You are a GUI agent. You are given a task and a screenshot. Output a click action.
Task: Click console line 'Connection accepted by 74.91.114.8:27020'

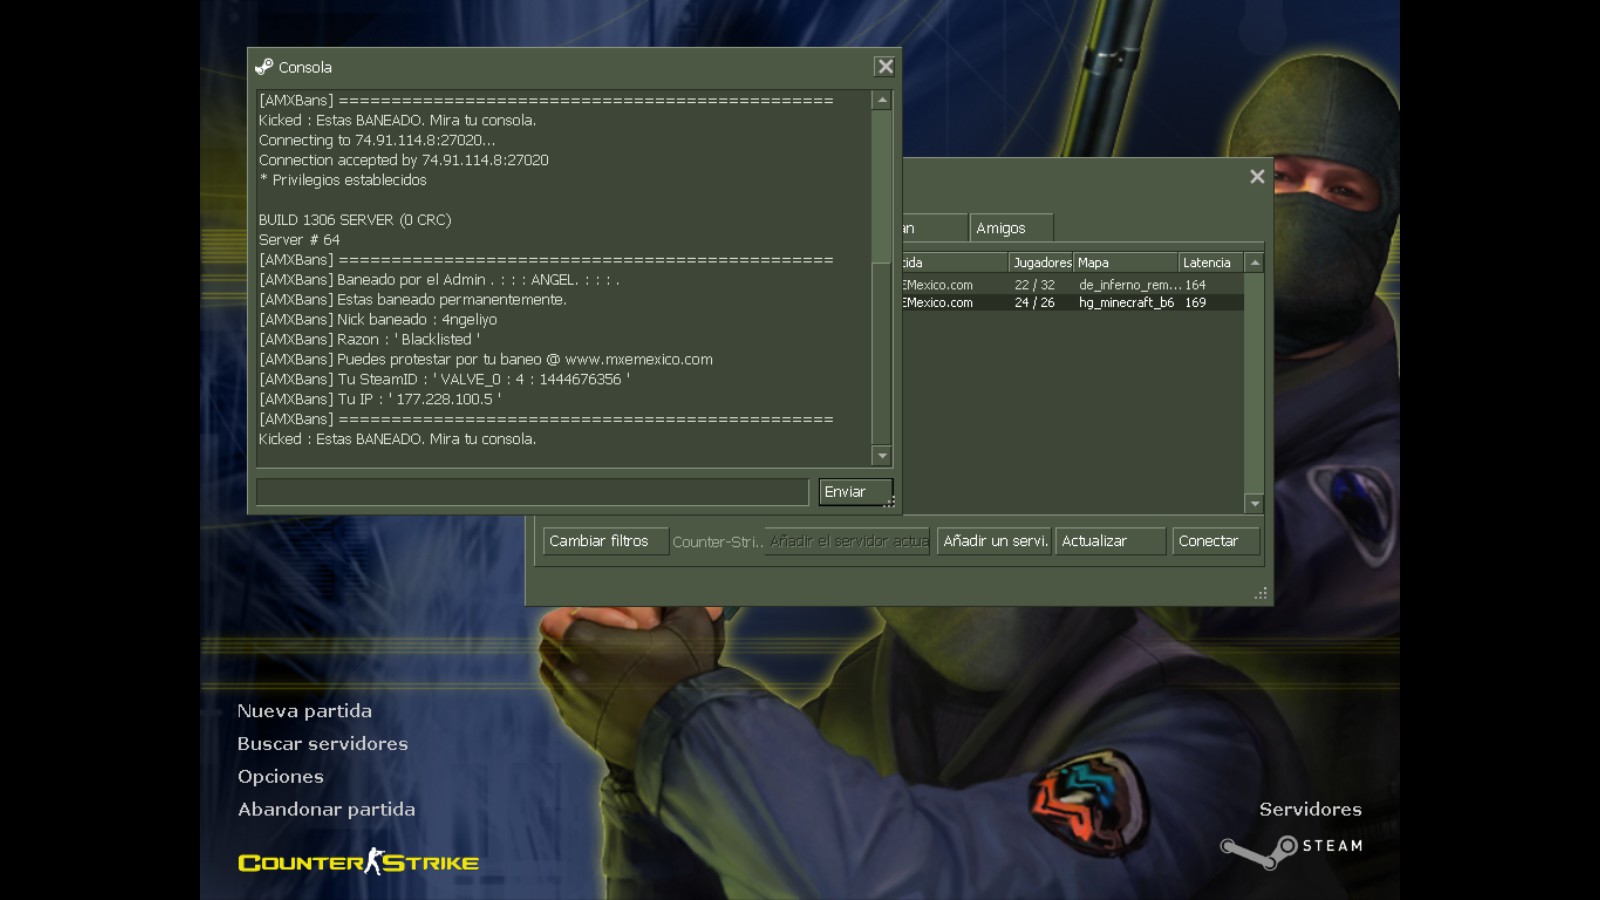(x=404, y=160)
